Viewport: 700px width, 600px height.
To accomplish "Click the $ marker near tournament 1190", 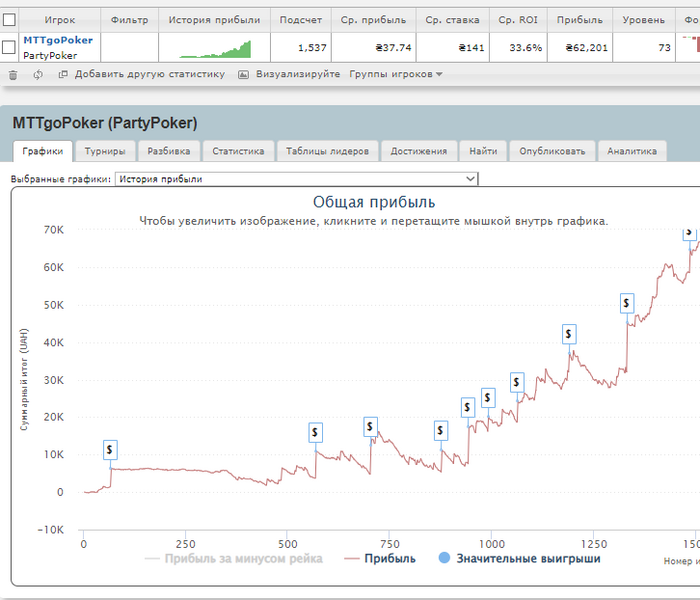I will coord(569,334).
